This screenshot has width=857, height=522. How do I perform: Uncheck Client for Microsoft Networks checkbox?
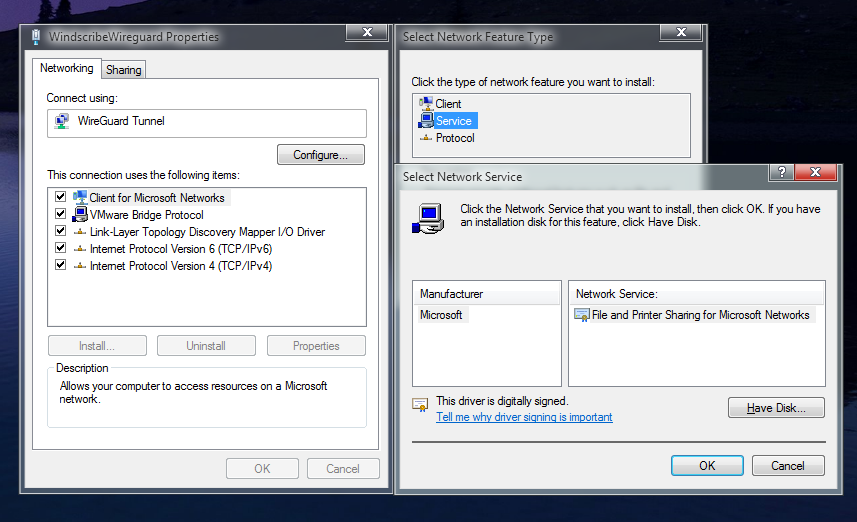point(61,197)
